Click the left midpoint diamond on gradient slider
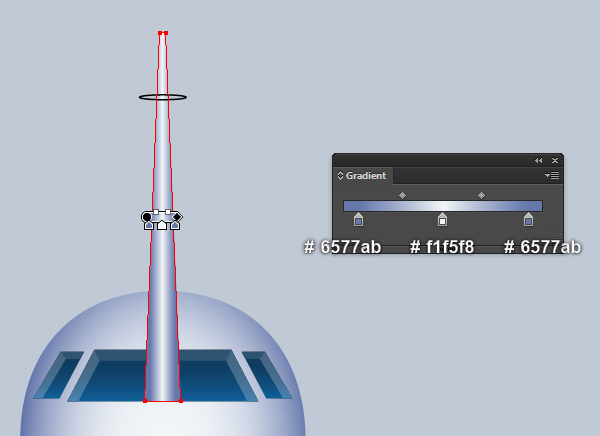The height and width of the screenshot is (436, 600). pos(402,196)
